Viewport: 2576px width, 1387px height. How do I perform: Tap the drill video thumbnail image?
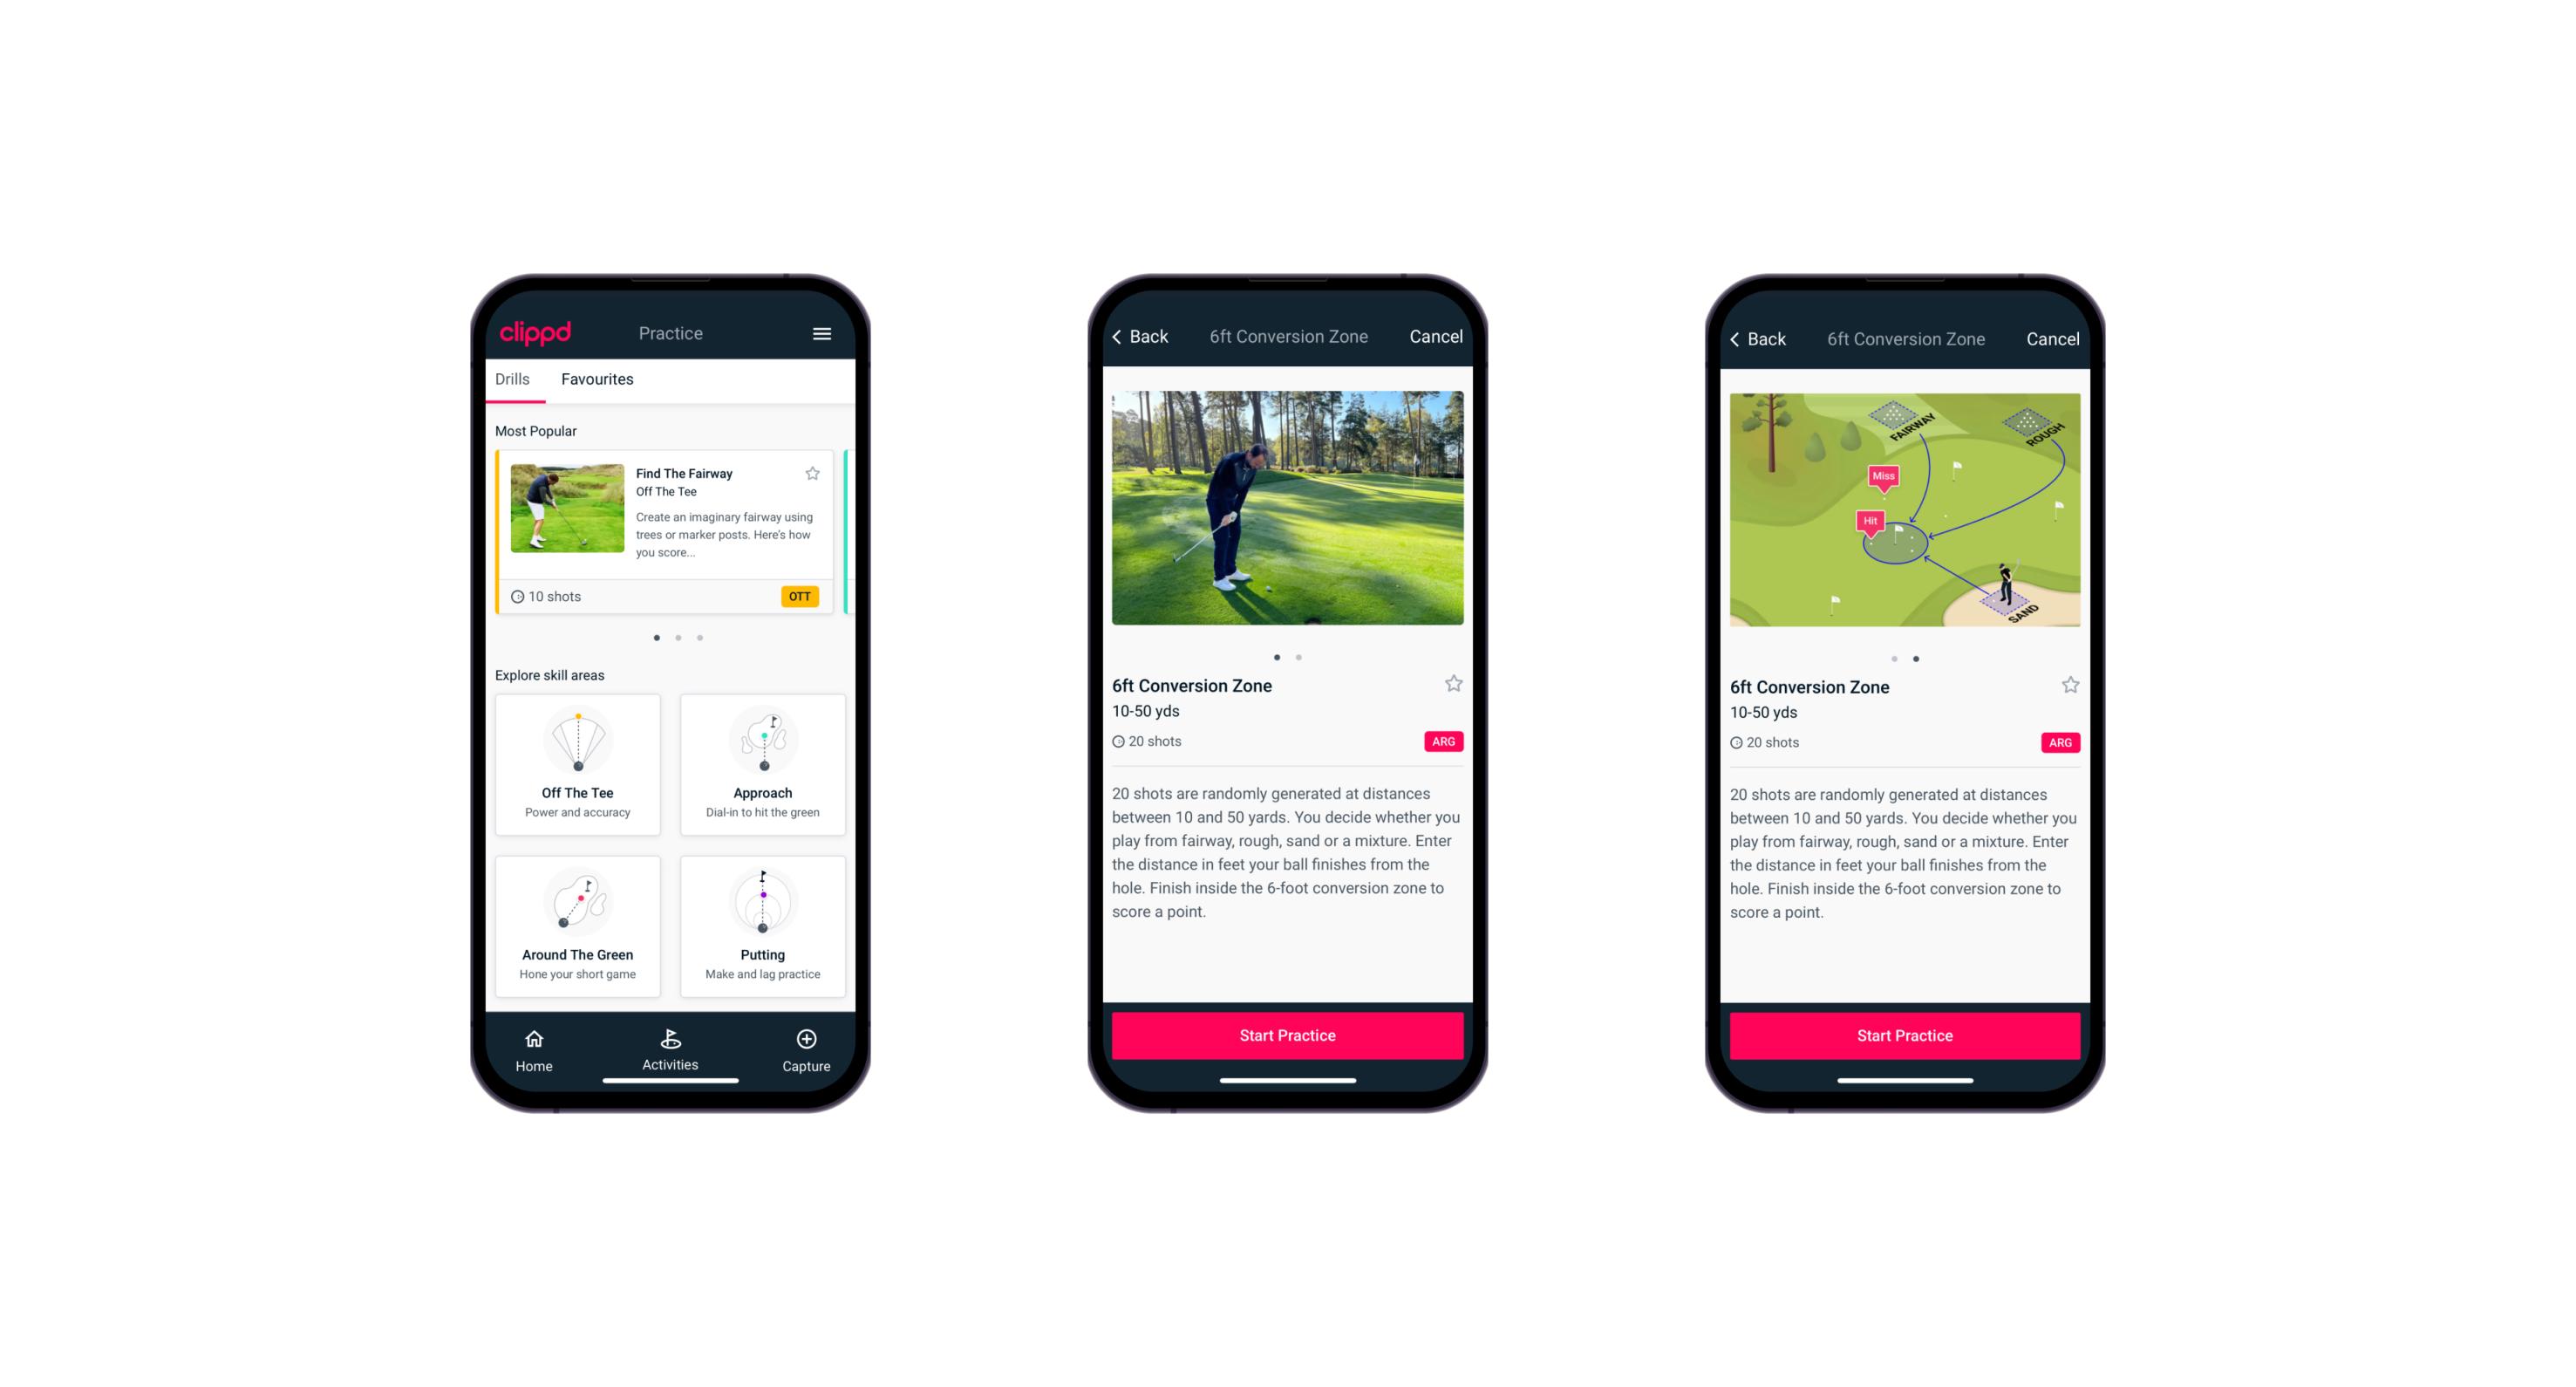click(x=1285, y=516)
